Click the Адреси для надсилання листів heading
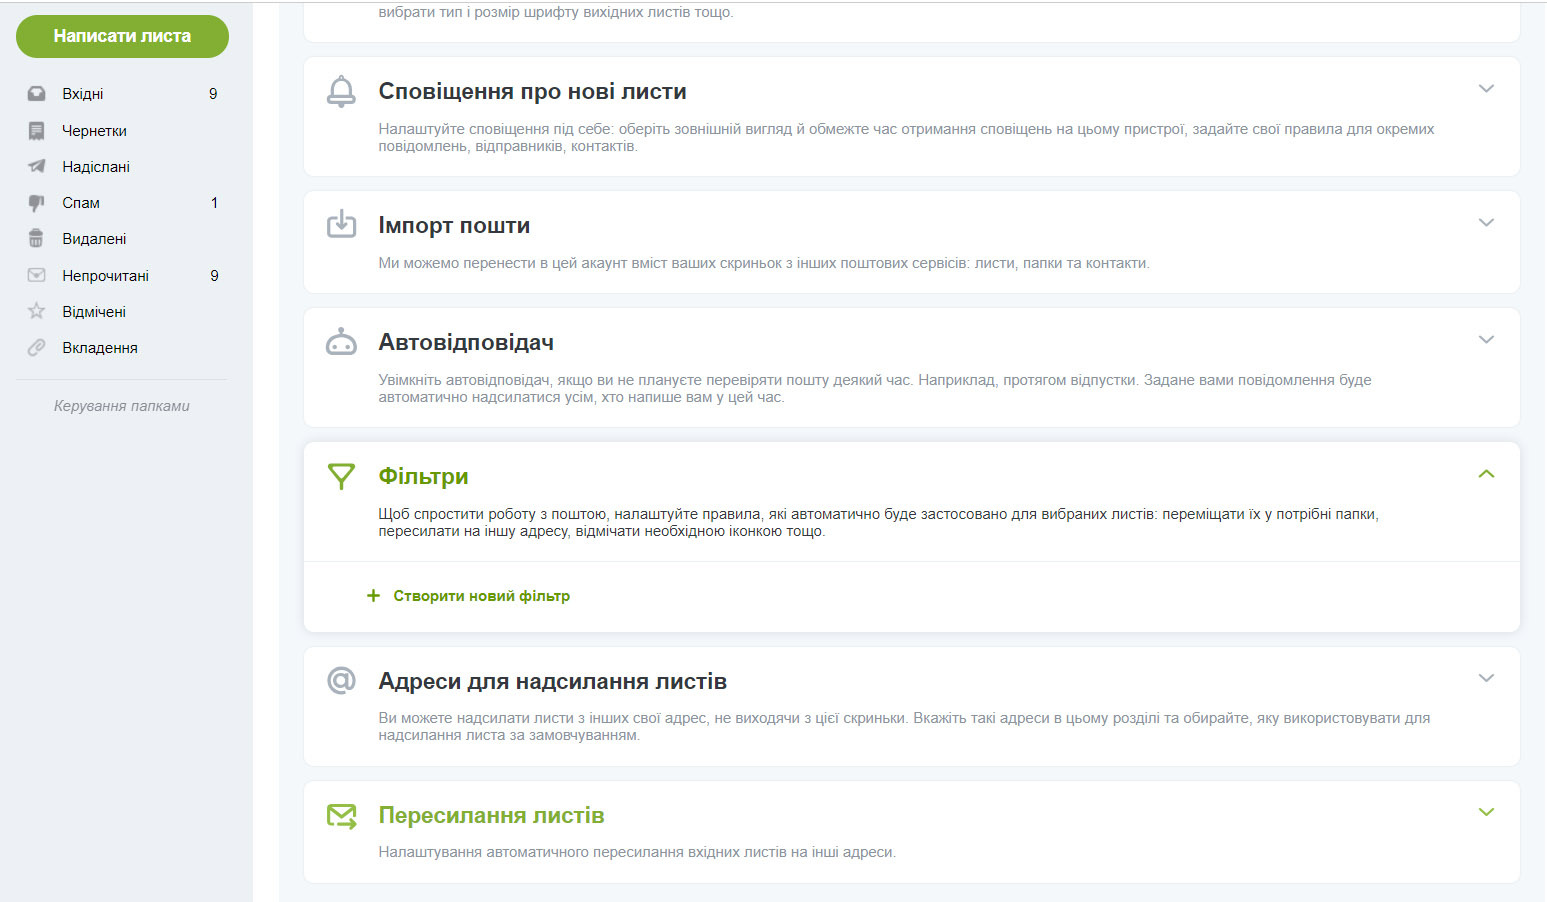Screen dimensions: 1547x902 click(x=552, y=681)
